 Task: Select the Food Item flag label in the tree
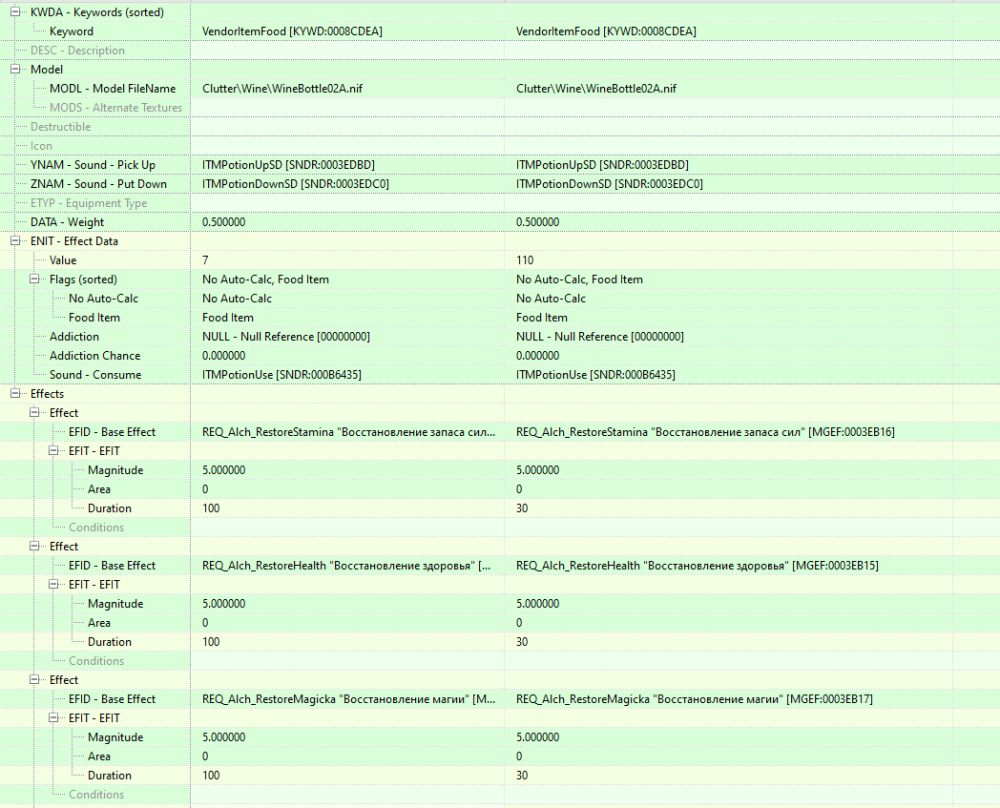coord(94,318)
